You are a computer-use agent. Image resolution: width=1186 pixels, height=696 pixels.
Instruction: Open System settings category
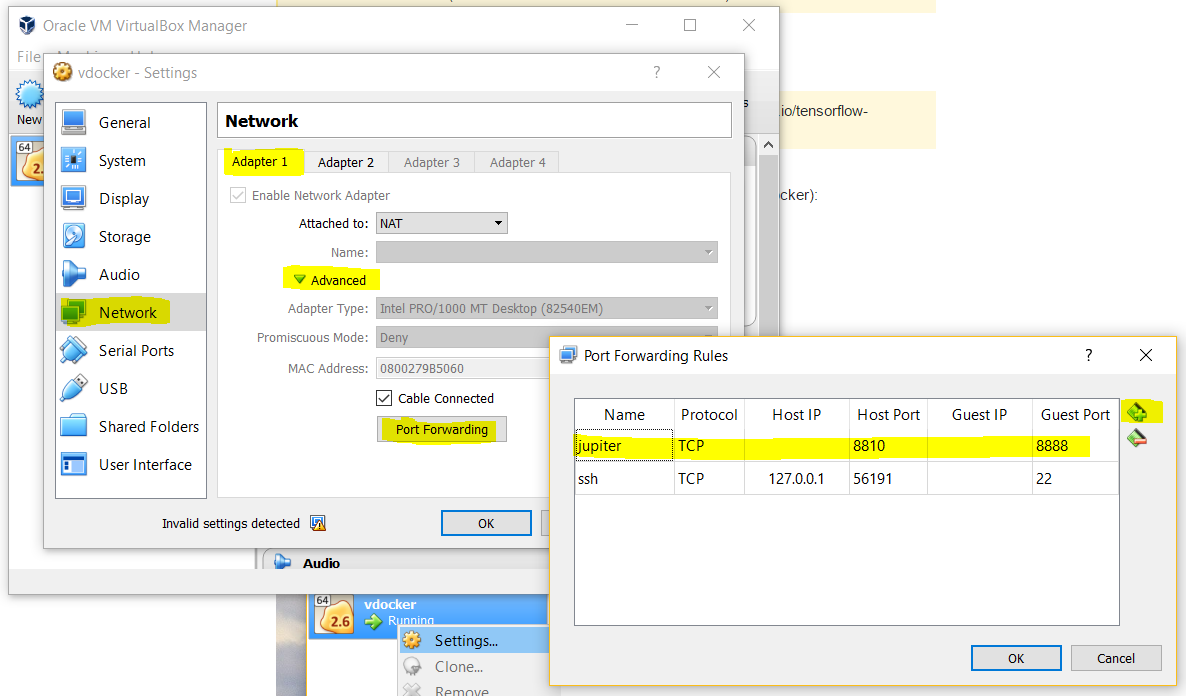coord(130,160)
